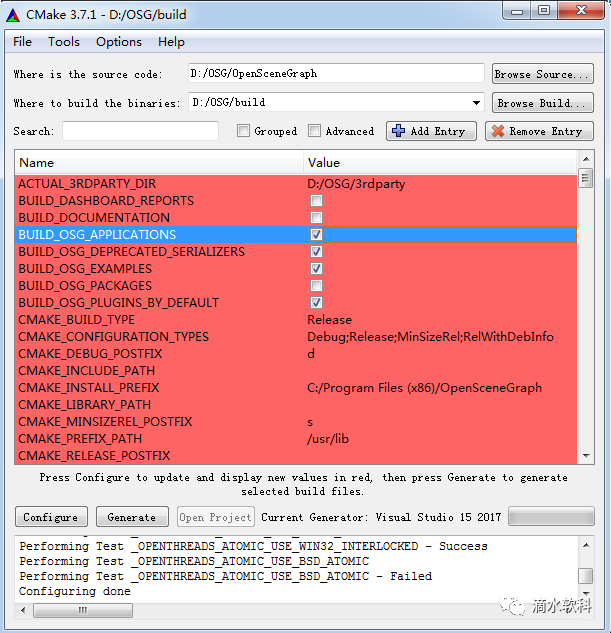Check BUILD_DOCUMENTATION option
The image size is (611, 633).
[x=316, y=218]
